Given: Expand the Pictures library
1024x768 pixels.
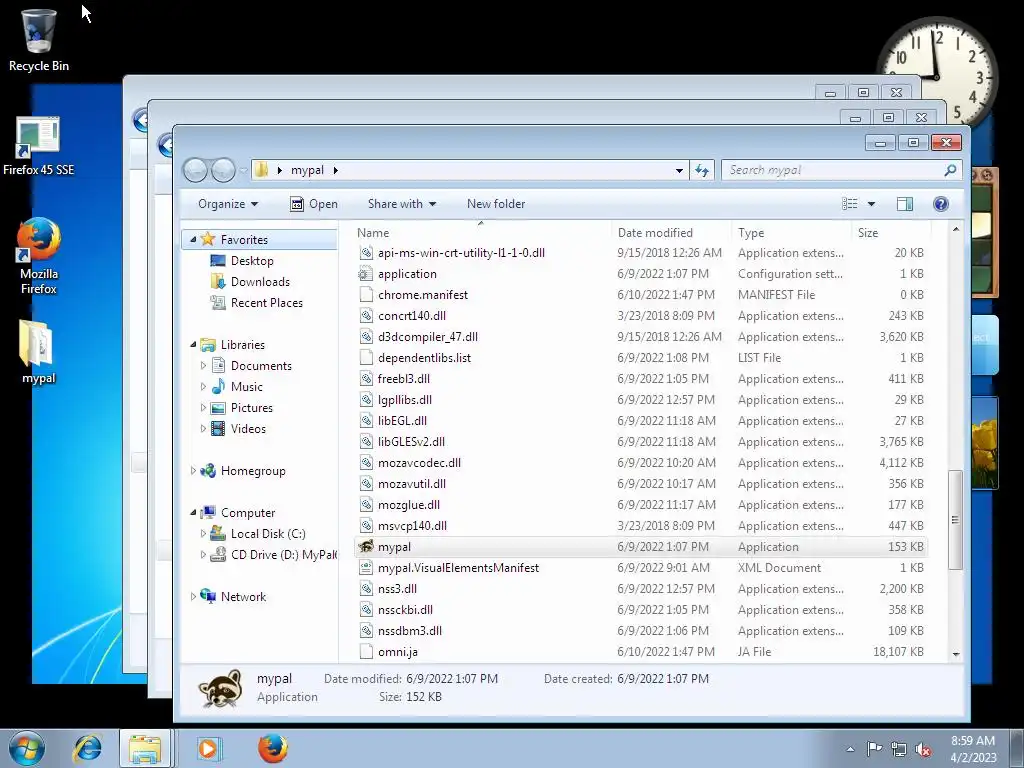Looking at the screenshot, I should pyautogui.click(x=203, y=408).
